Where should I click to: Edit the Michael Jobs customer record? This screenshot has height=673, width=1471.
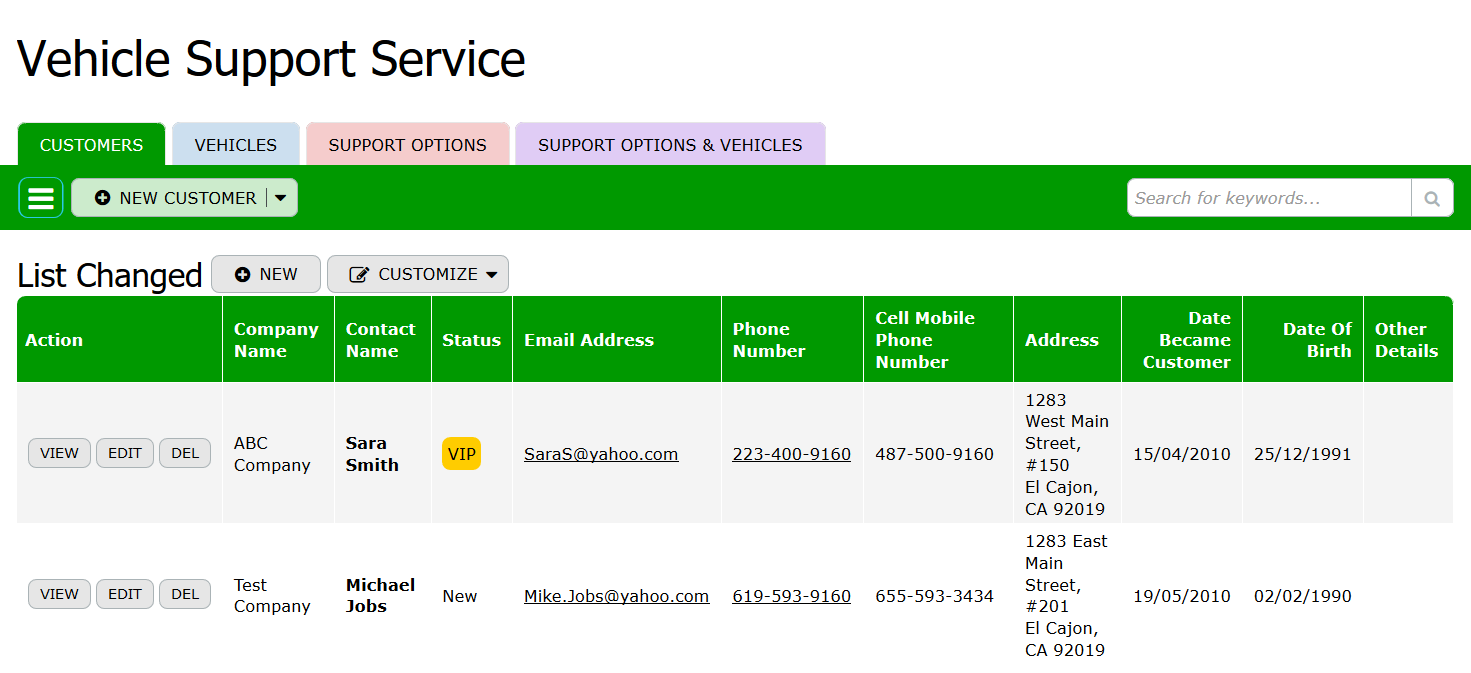pyautogui.click(x=125, y=594)
